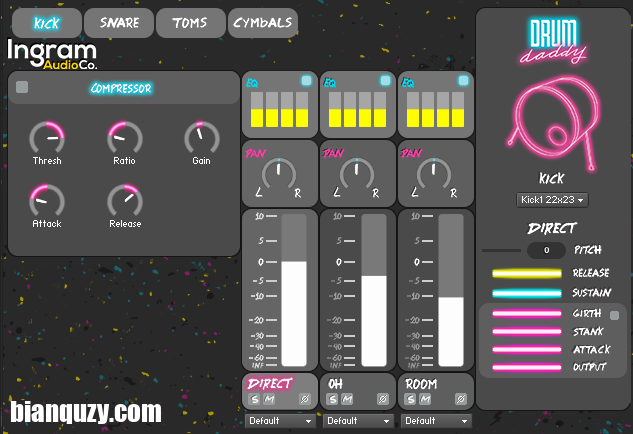Solo the Direct channel
This screenshot has height=434, width=633.
point(254,399)
